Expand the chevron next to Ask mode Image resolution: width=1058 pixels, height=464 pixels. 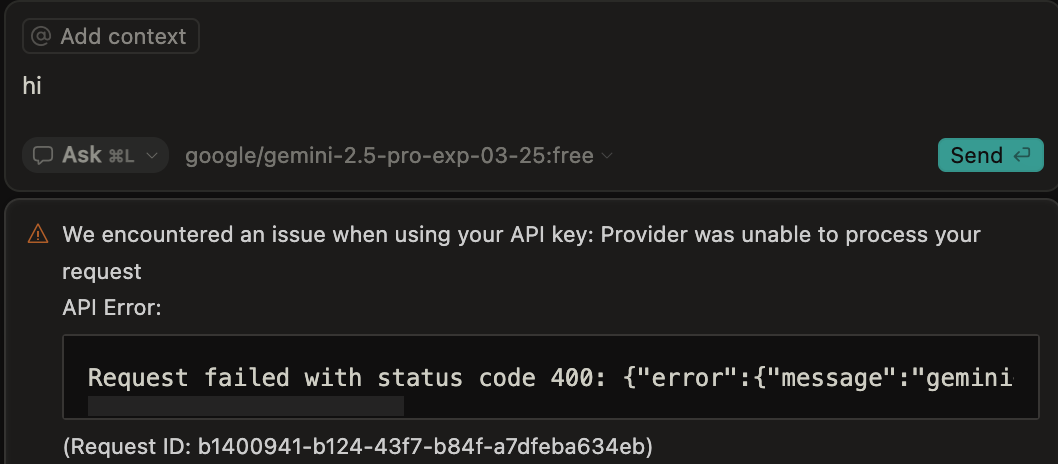[152, 156]
